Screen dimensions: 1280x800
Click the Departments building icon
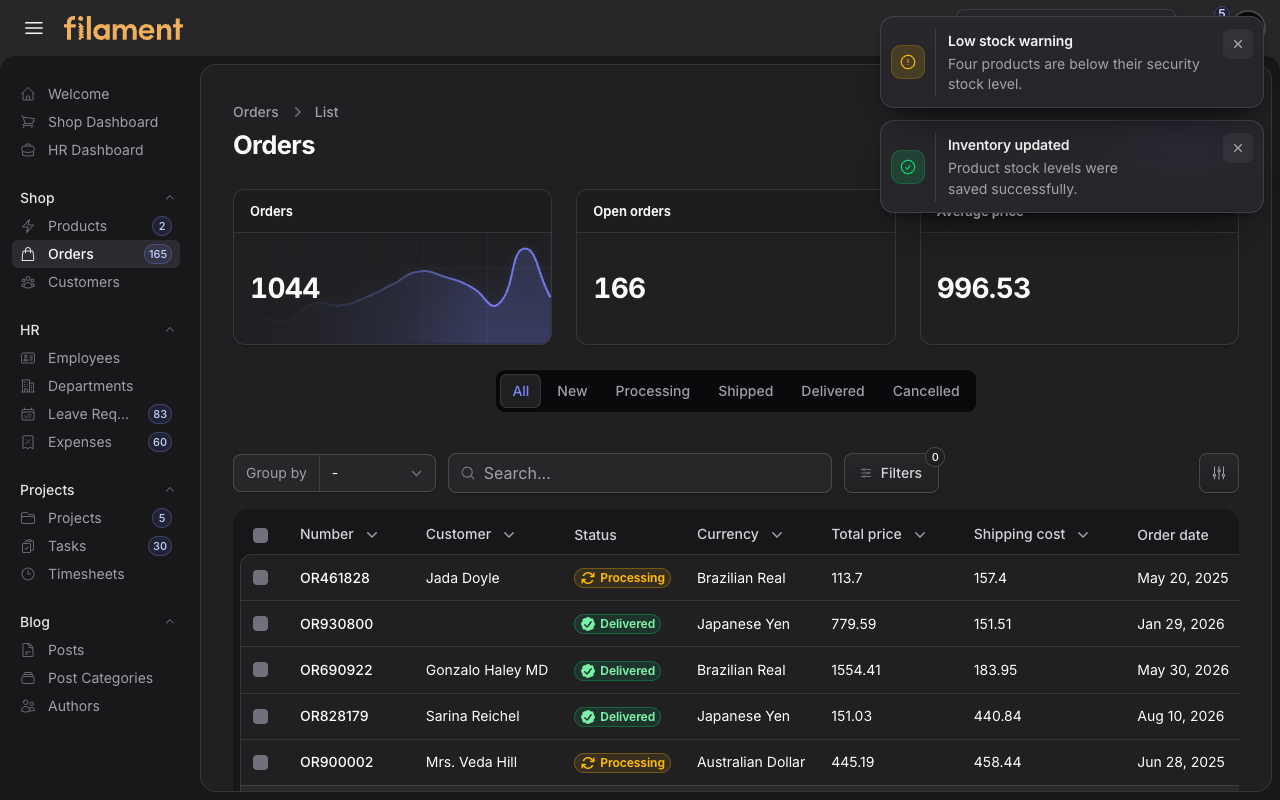click(x=28, y=386)
